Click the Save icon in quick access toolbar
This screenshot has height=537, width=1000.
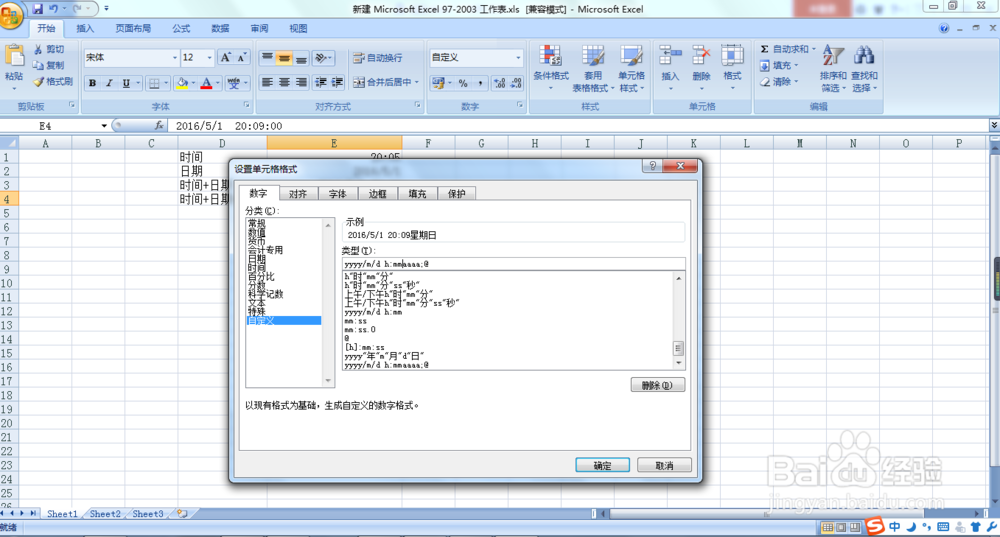38,9
